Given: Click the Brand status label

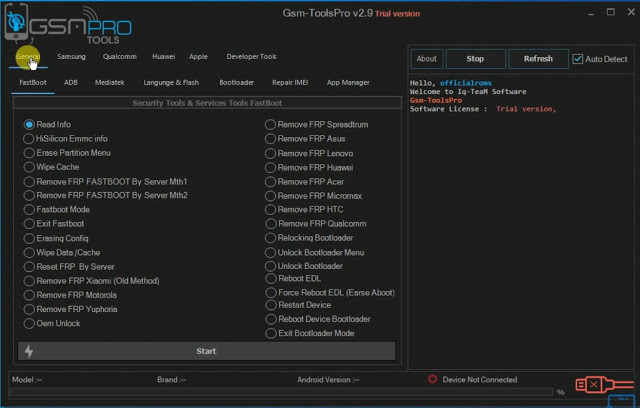Looking at the screenshot, I should click(x=171, y=379).
